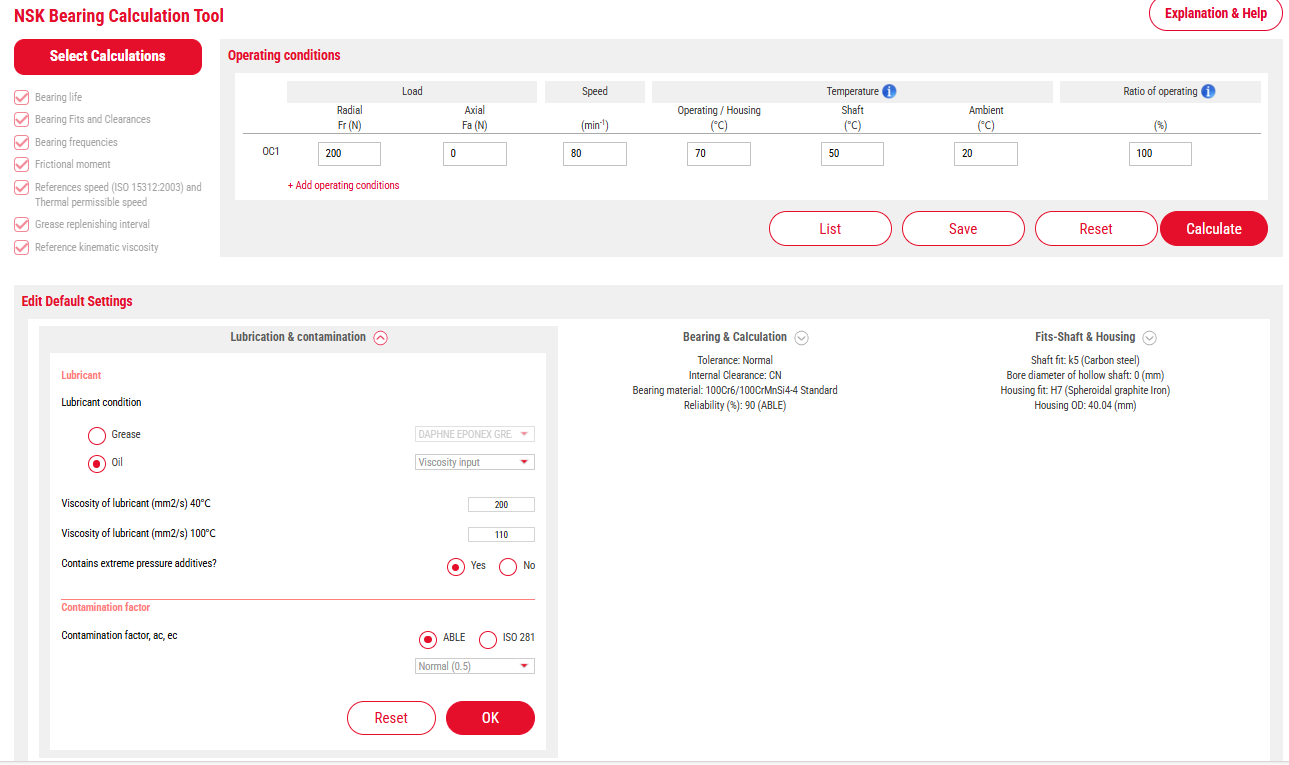The width and height of the screenshot is (1289, 765).
Task: Expand the Fits-Shaft & Housing settings
Action: [x=1149, y=337]
